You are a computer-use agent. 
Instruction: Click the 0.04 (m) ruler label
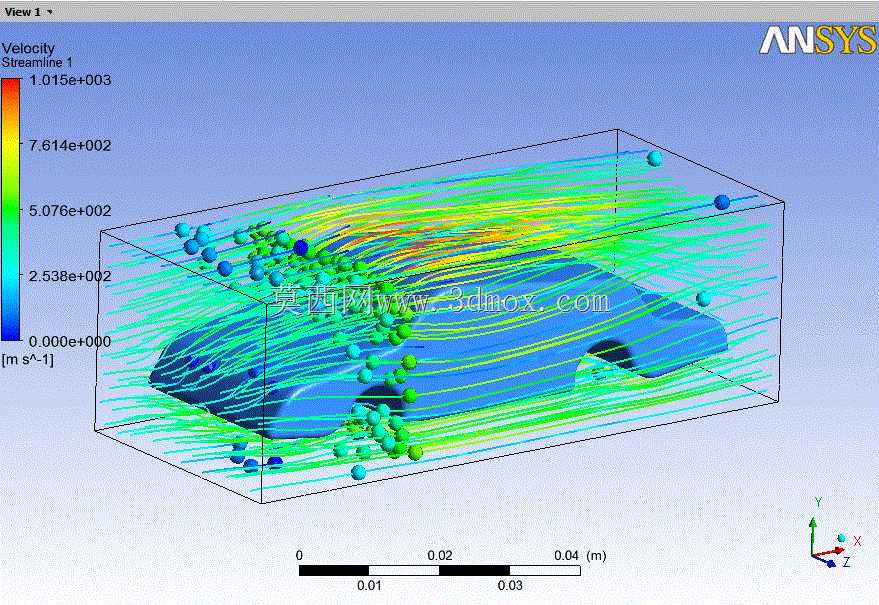pyautogui.click(x=580, y=556)
